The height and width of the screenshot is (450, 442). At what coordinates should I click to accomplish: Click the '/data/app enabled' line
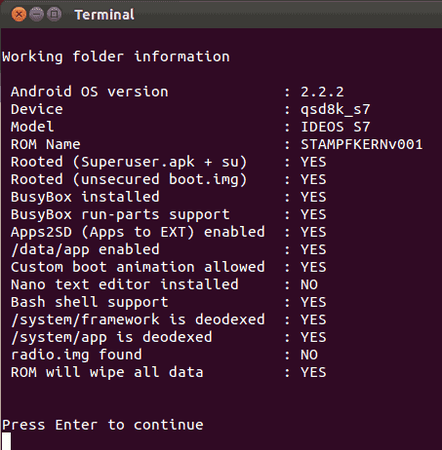(x=168, y=250)
